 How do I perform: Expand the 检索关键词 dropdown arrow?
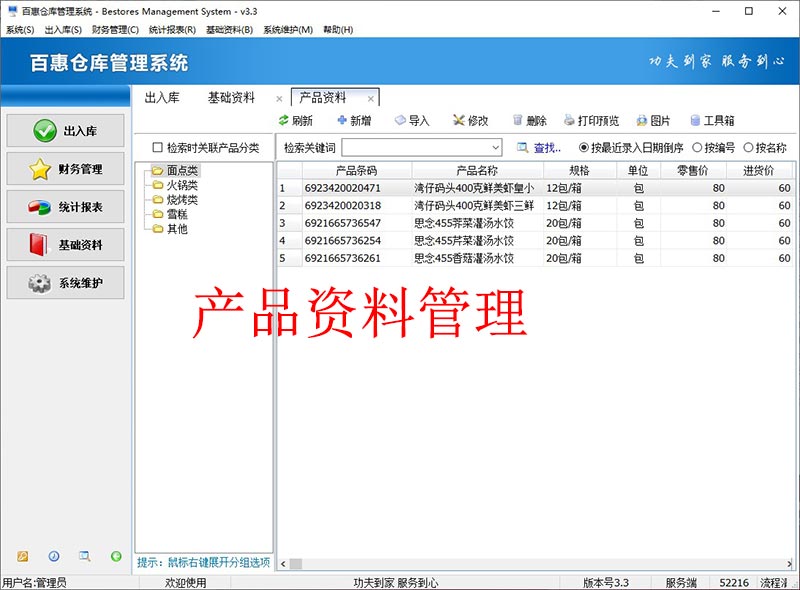coord(495,148)
